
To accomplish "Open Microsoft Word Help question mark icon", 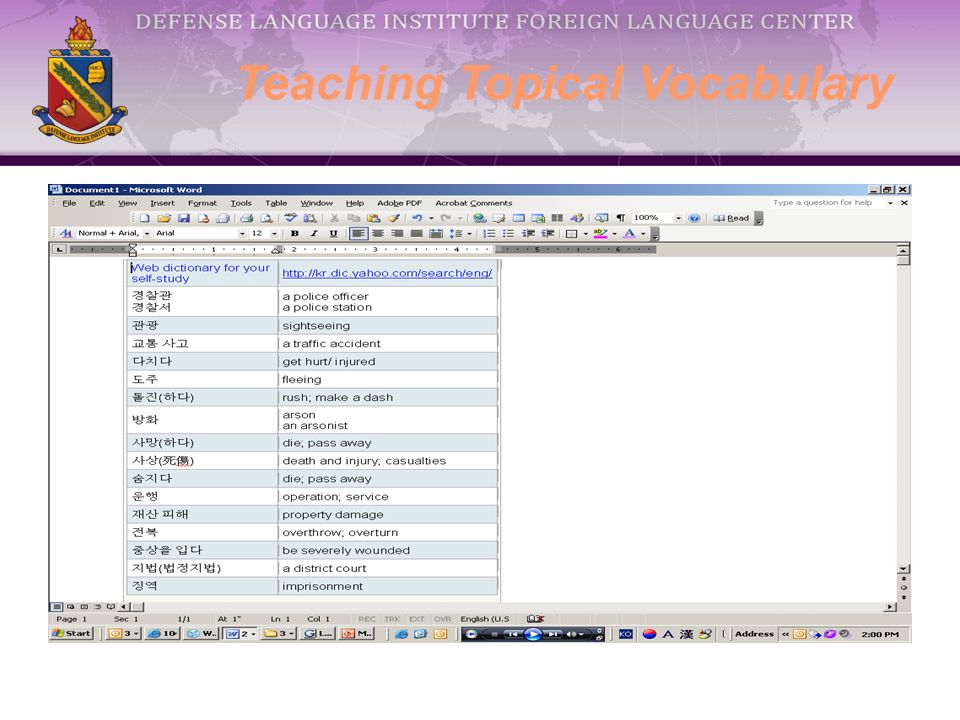I will [694, 218].
